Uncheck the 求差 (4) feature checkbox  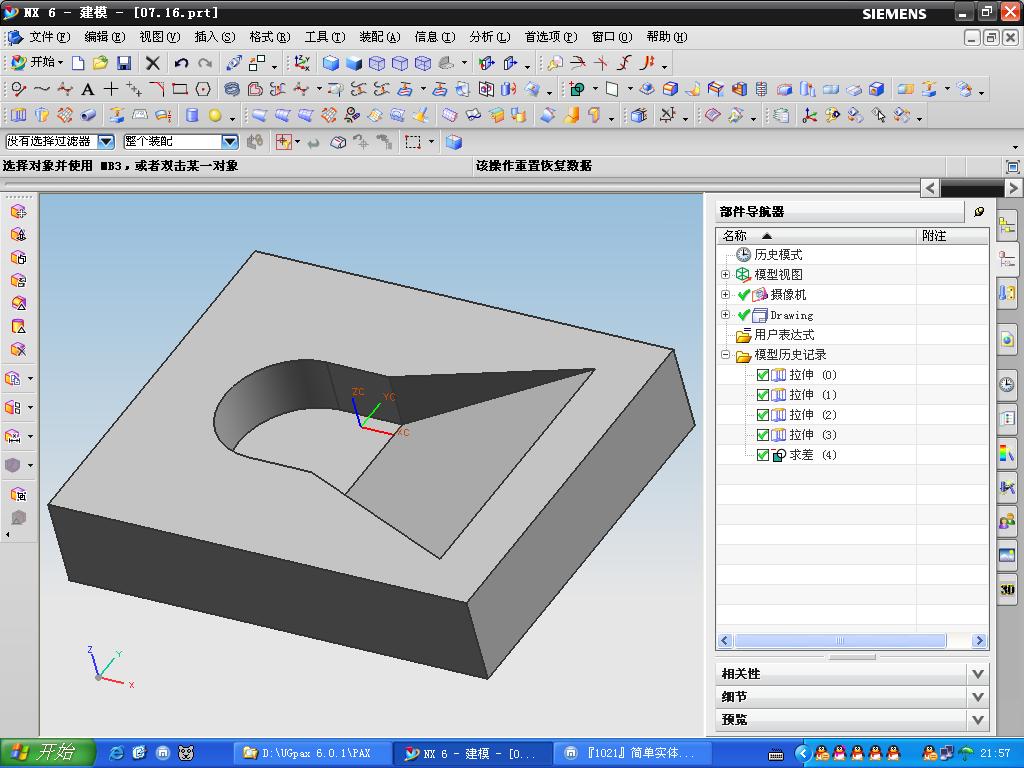[x=762, y=455]
